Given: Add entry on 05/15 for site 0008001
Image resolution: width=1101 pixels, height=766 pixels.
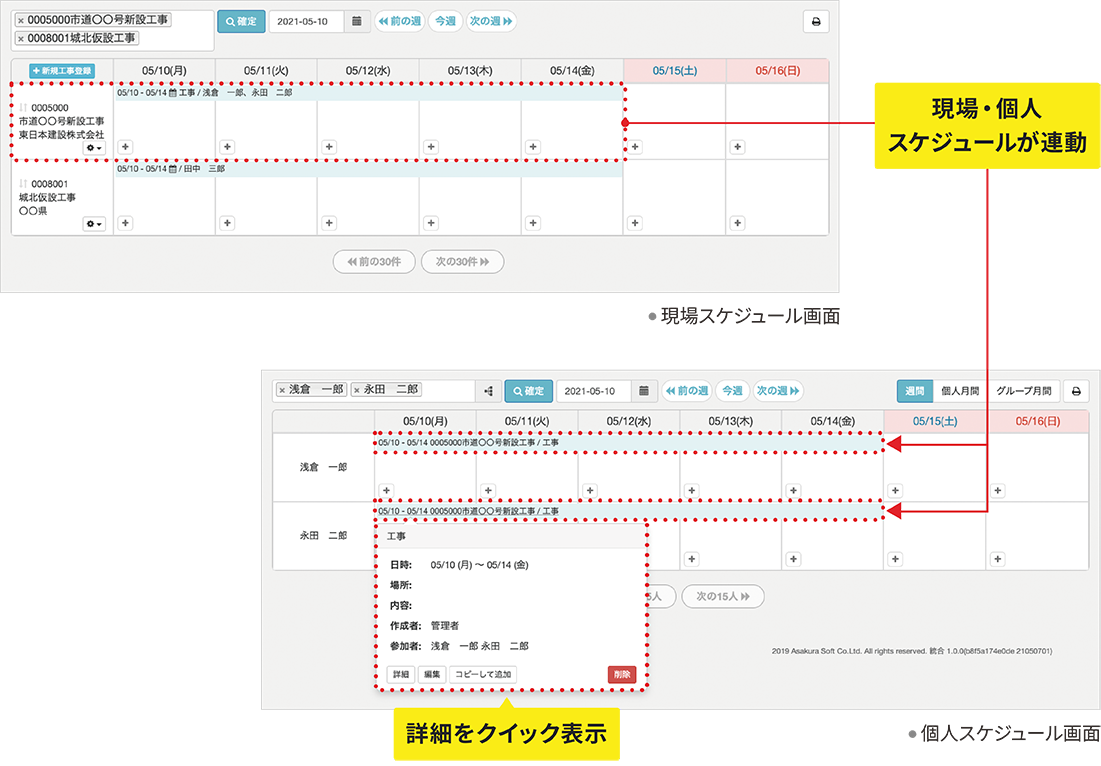Looking at the screenshot, I should pos(635,223).
